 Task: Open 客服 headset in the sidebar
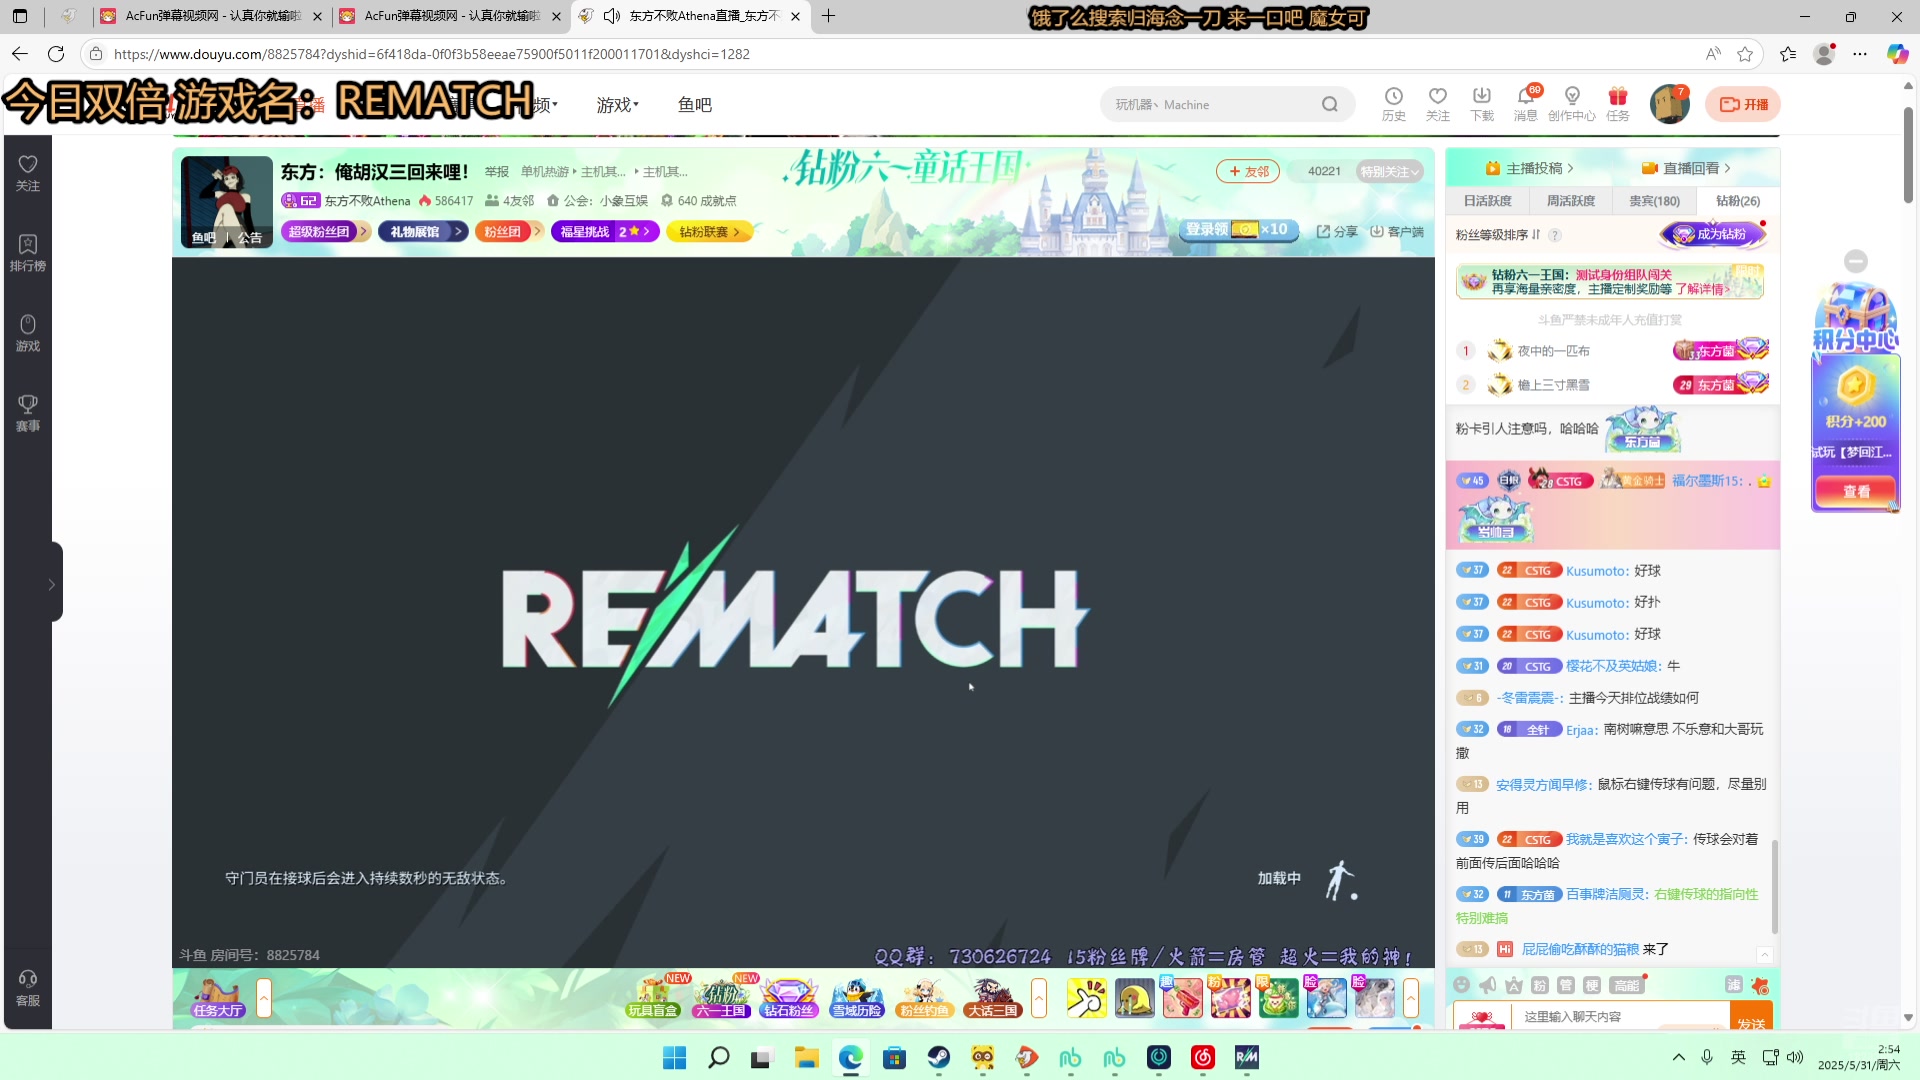[28, 988]
